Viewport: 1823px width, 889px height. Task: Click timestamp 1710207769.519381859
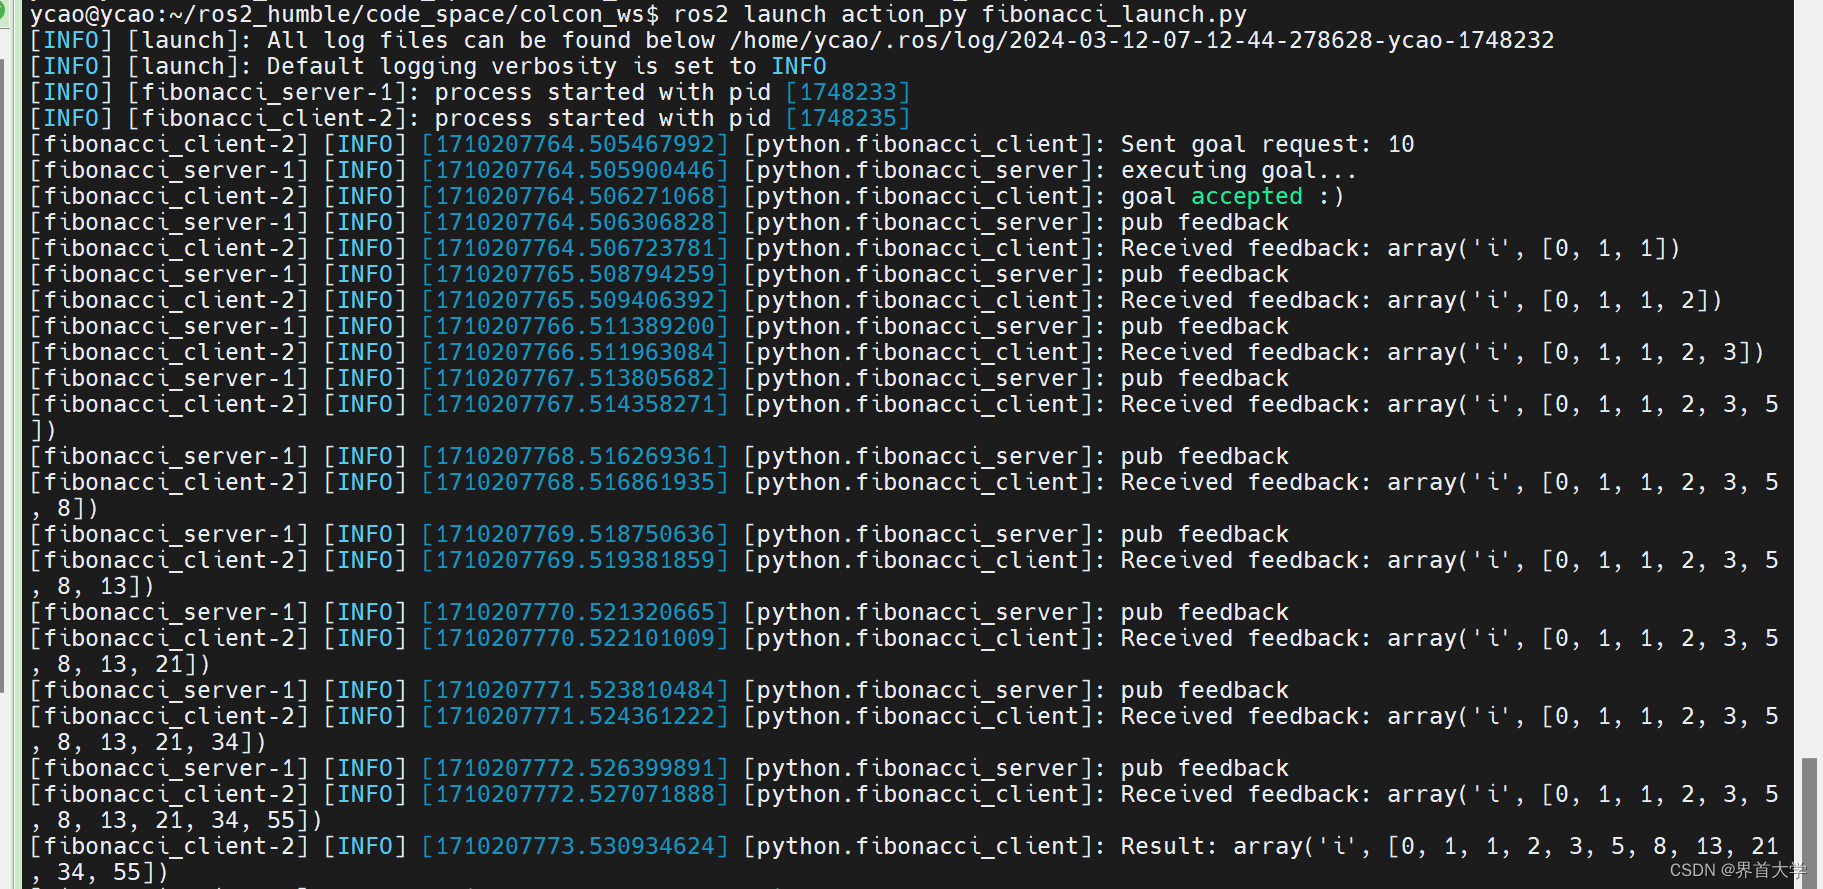pos(575,560)
